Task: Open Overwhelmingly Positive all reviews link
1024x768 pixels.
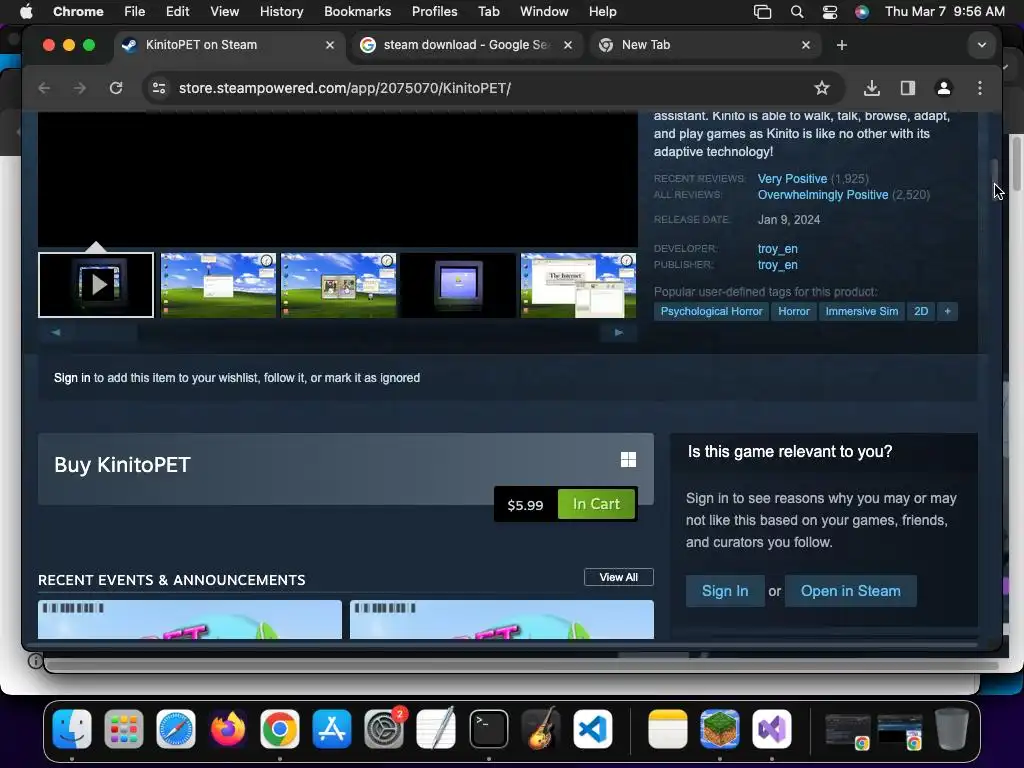Action: (823, 195)
